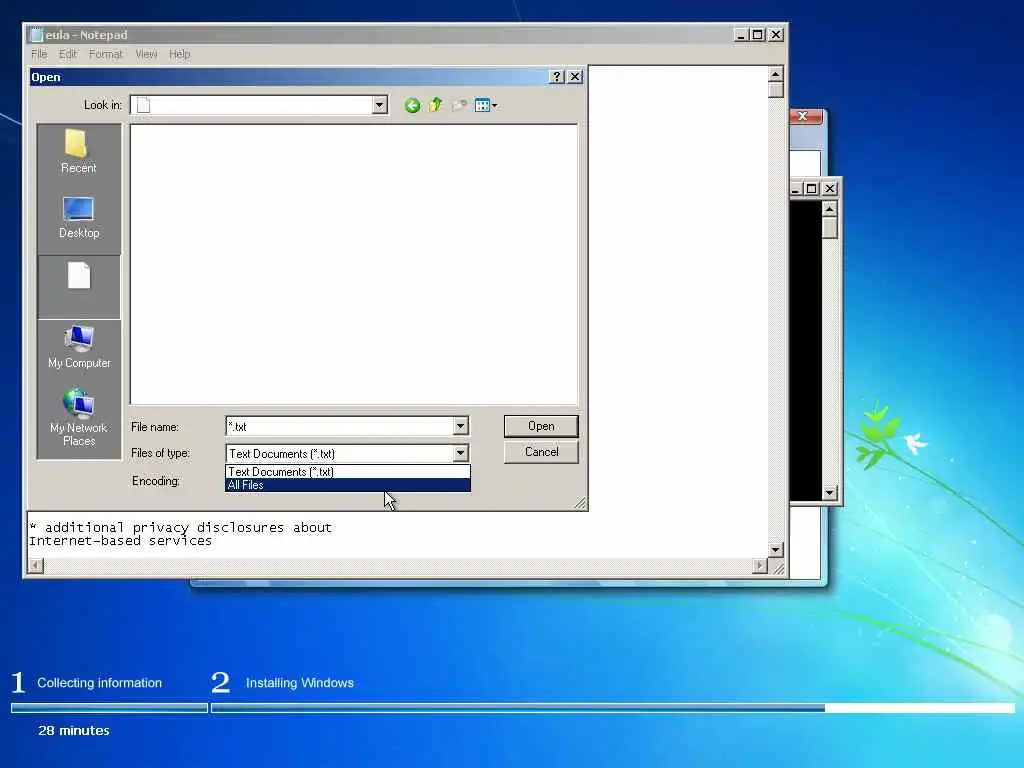Maximize the black console window
Viewport: 1024px width, 768px height.
[812, 189]
